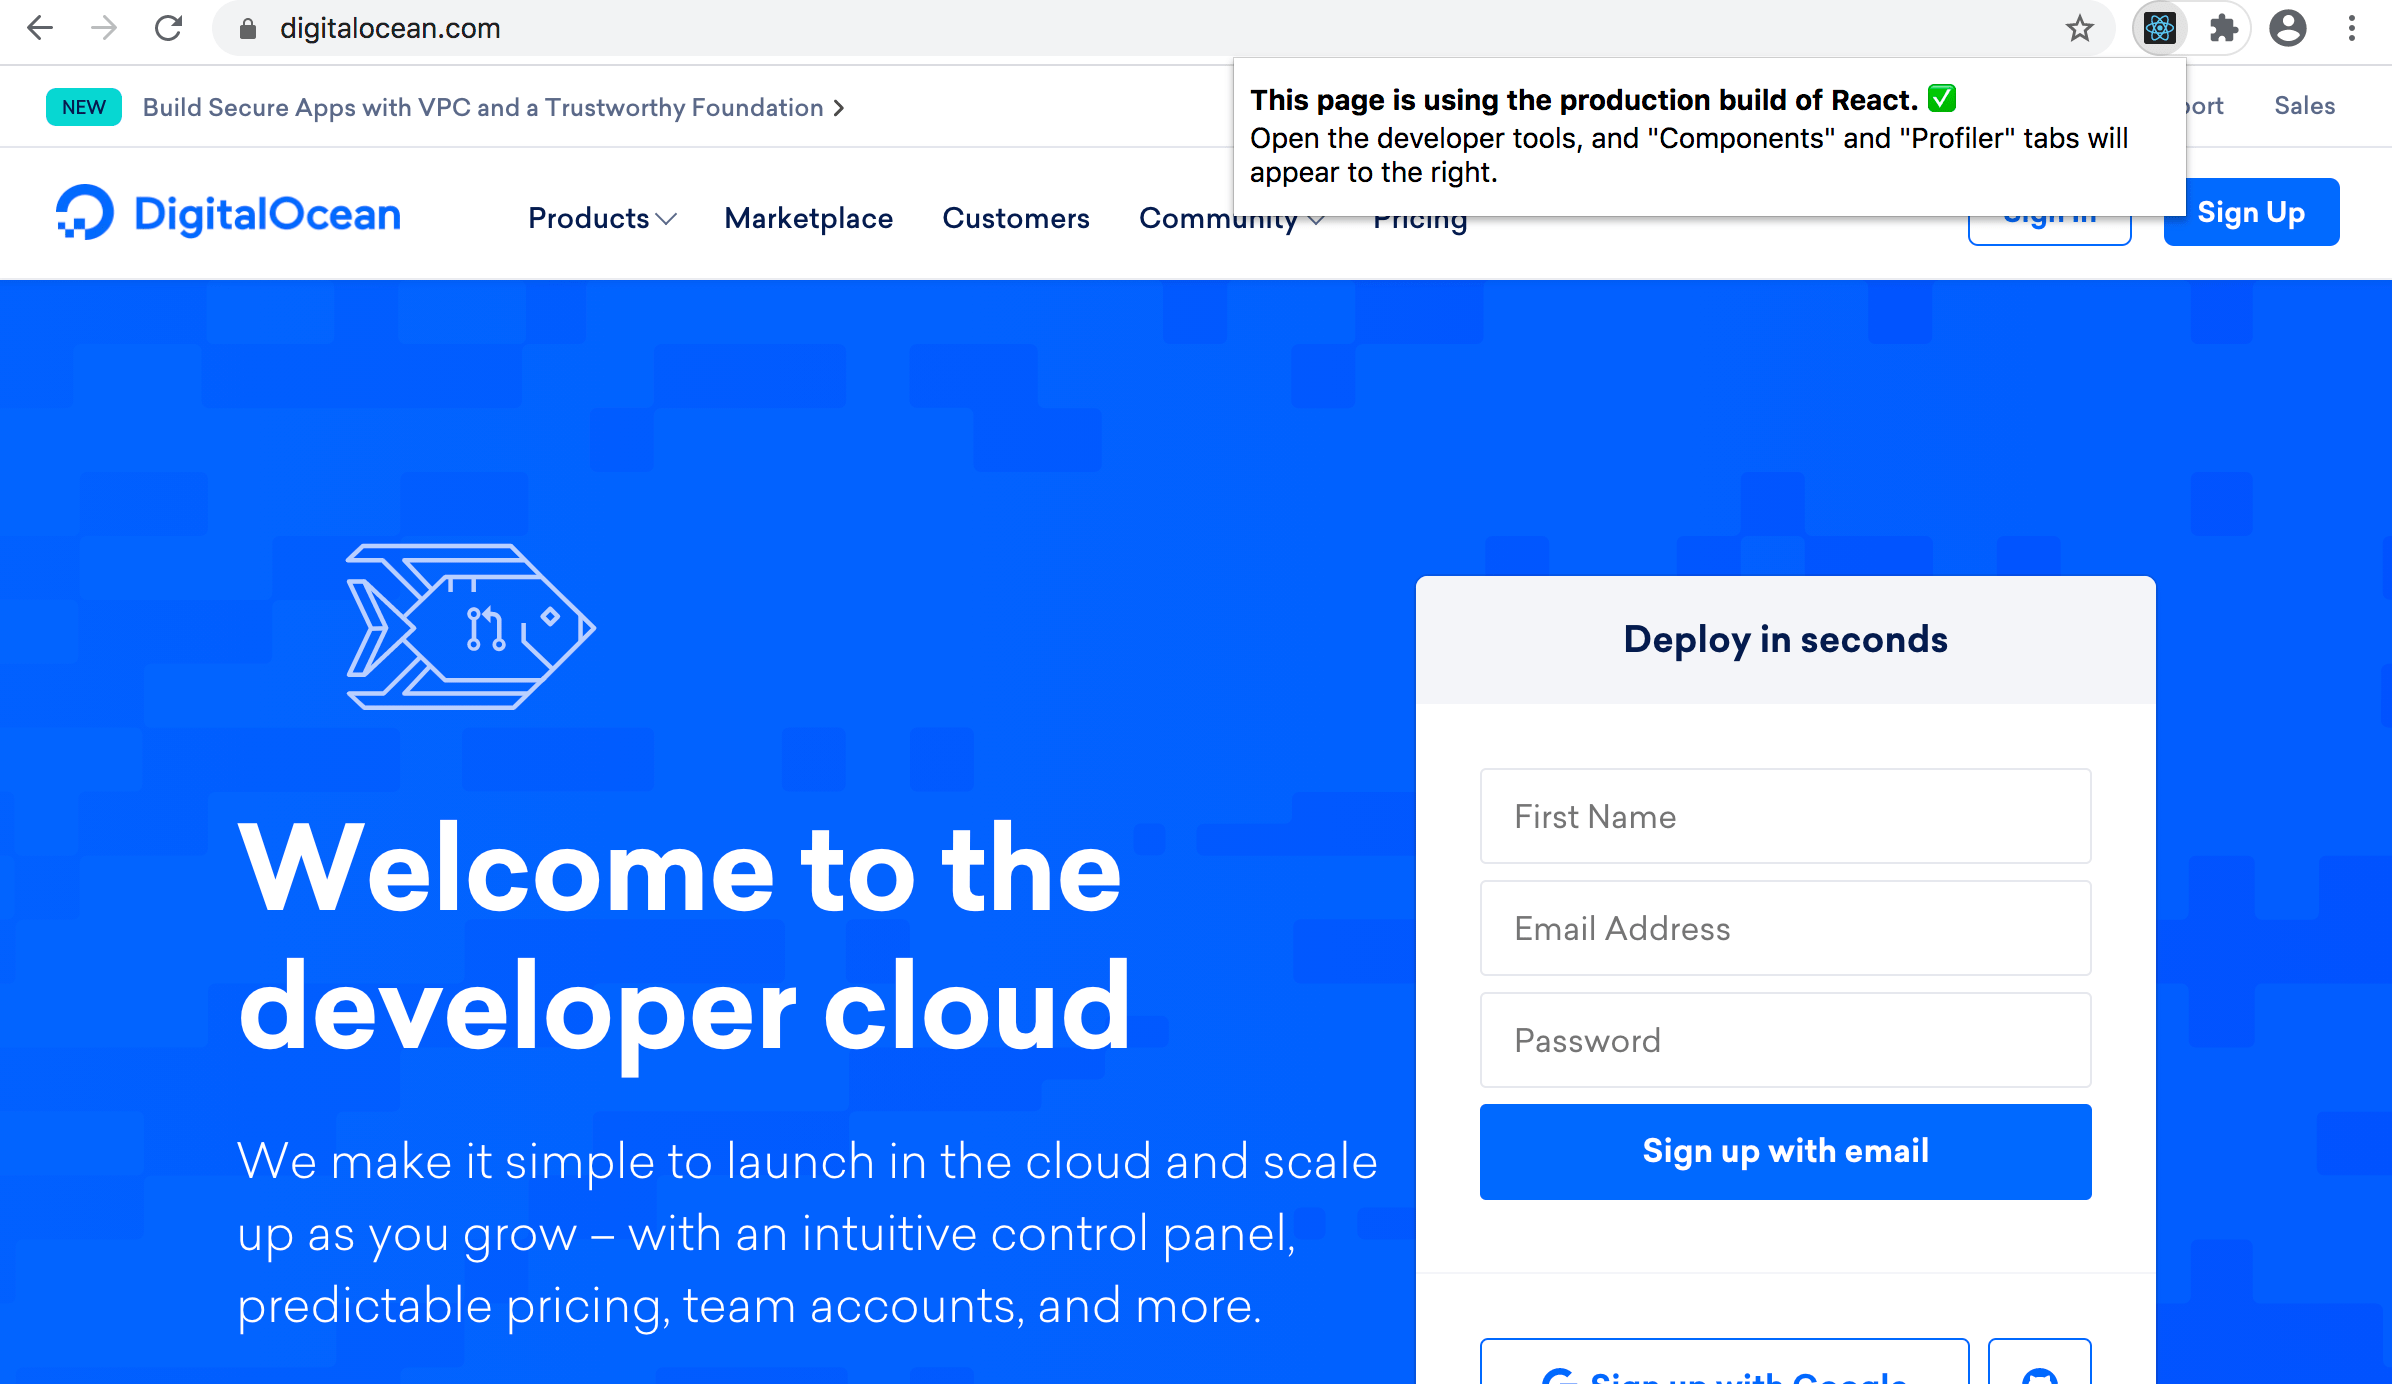Navigate back with the back arrow
Screen dimensions: 2392x1384
[40, 29]
